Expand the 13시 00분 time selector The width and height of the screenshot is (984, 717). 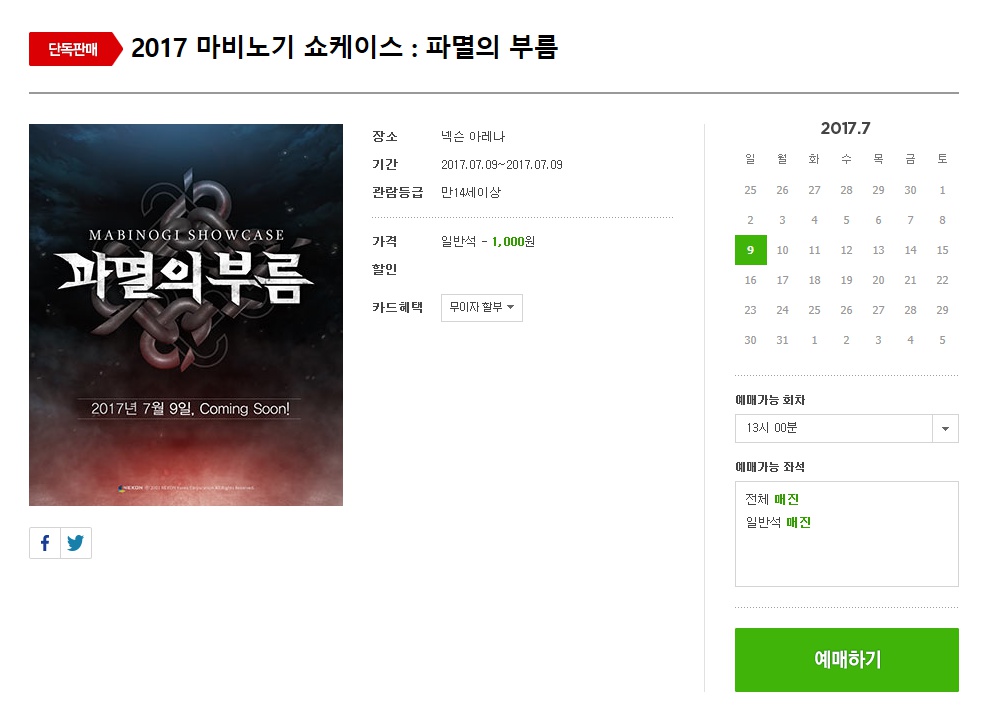click(847, 428)
